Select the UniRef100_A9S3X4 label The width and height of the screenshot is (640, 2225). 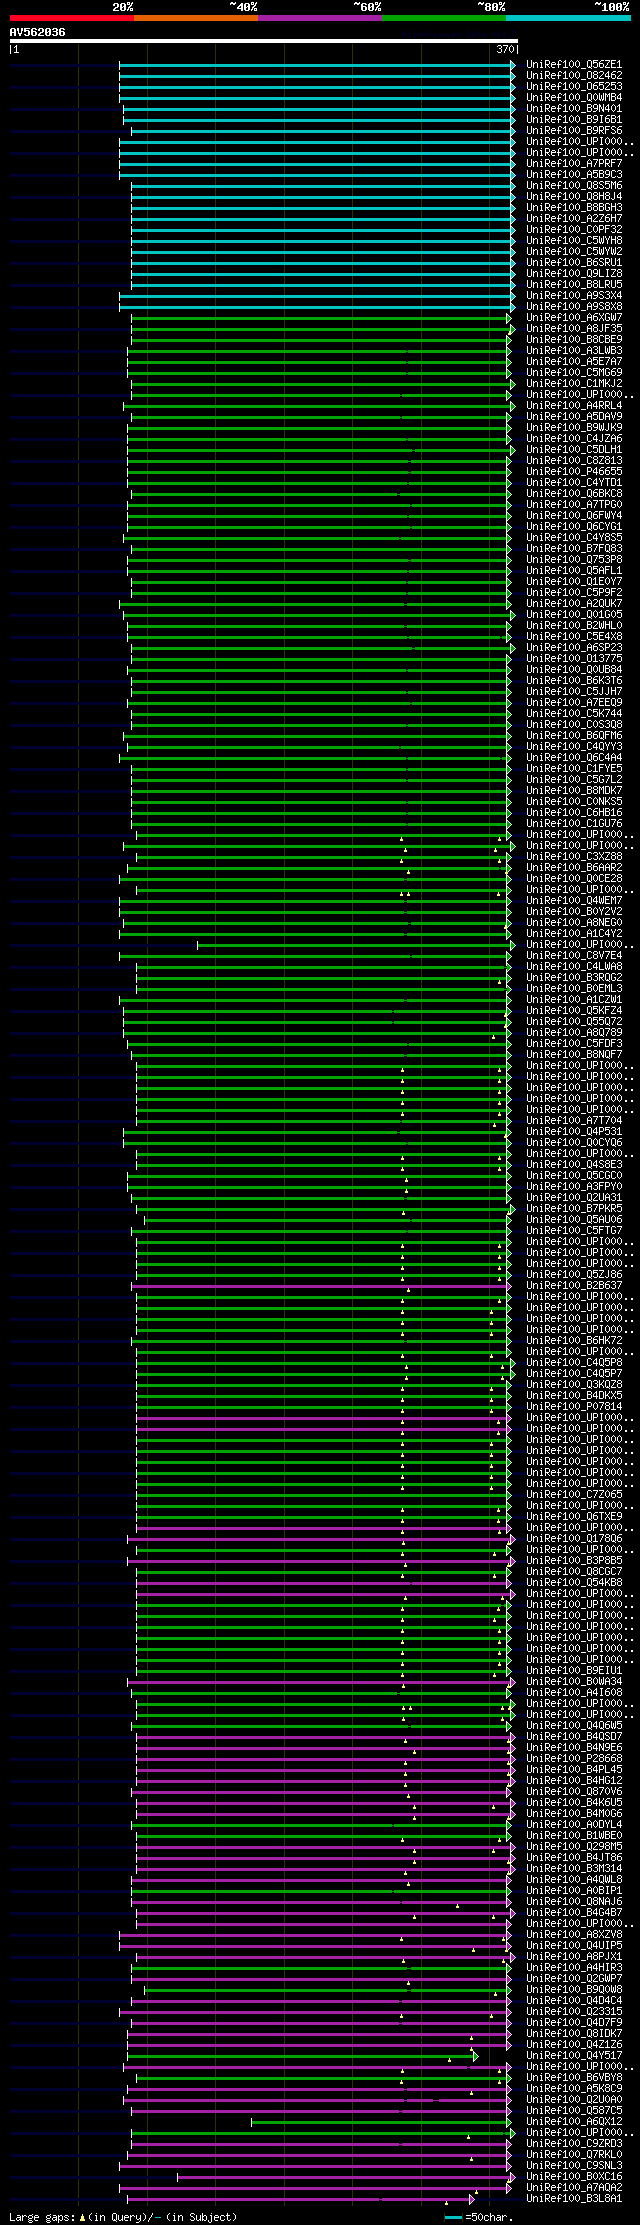[574, 296]
